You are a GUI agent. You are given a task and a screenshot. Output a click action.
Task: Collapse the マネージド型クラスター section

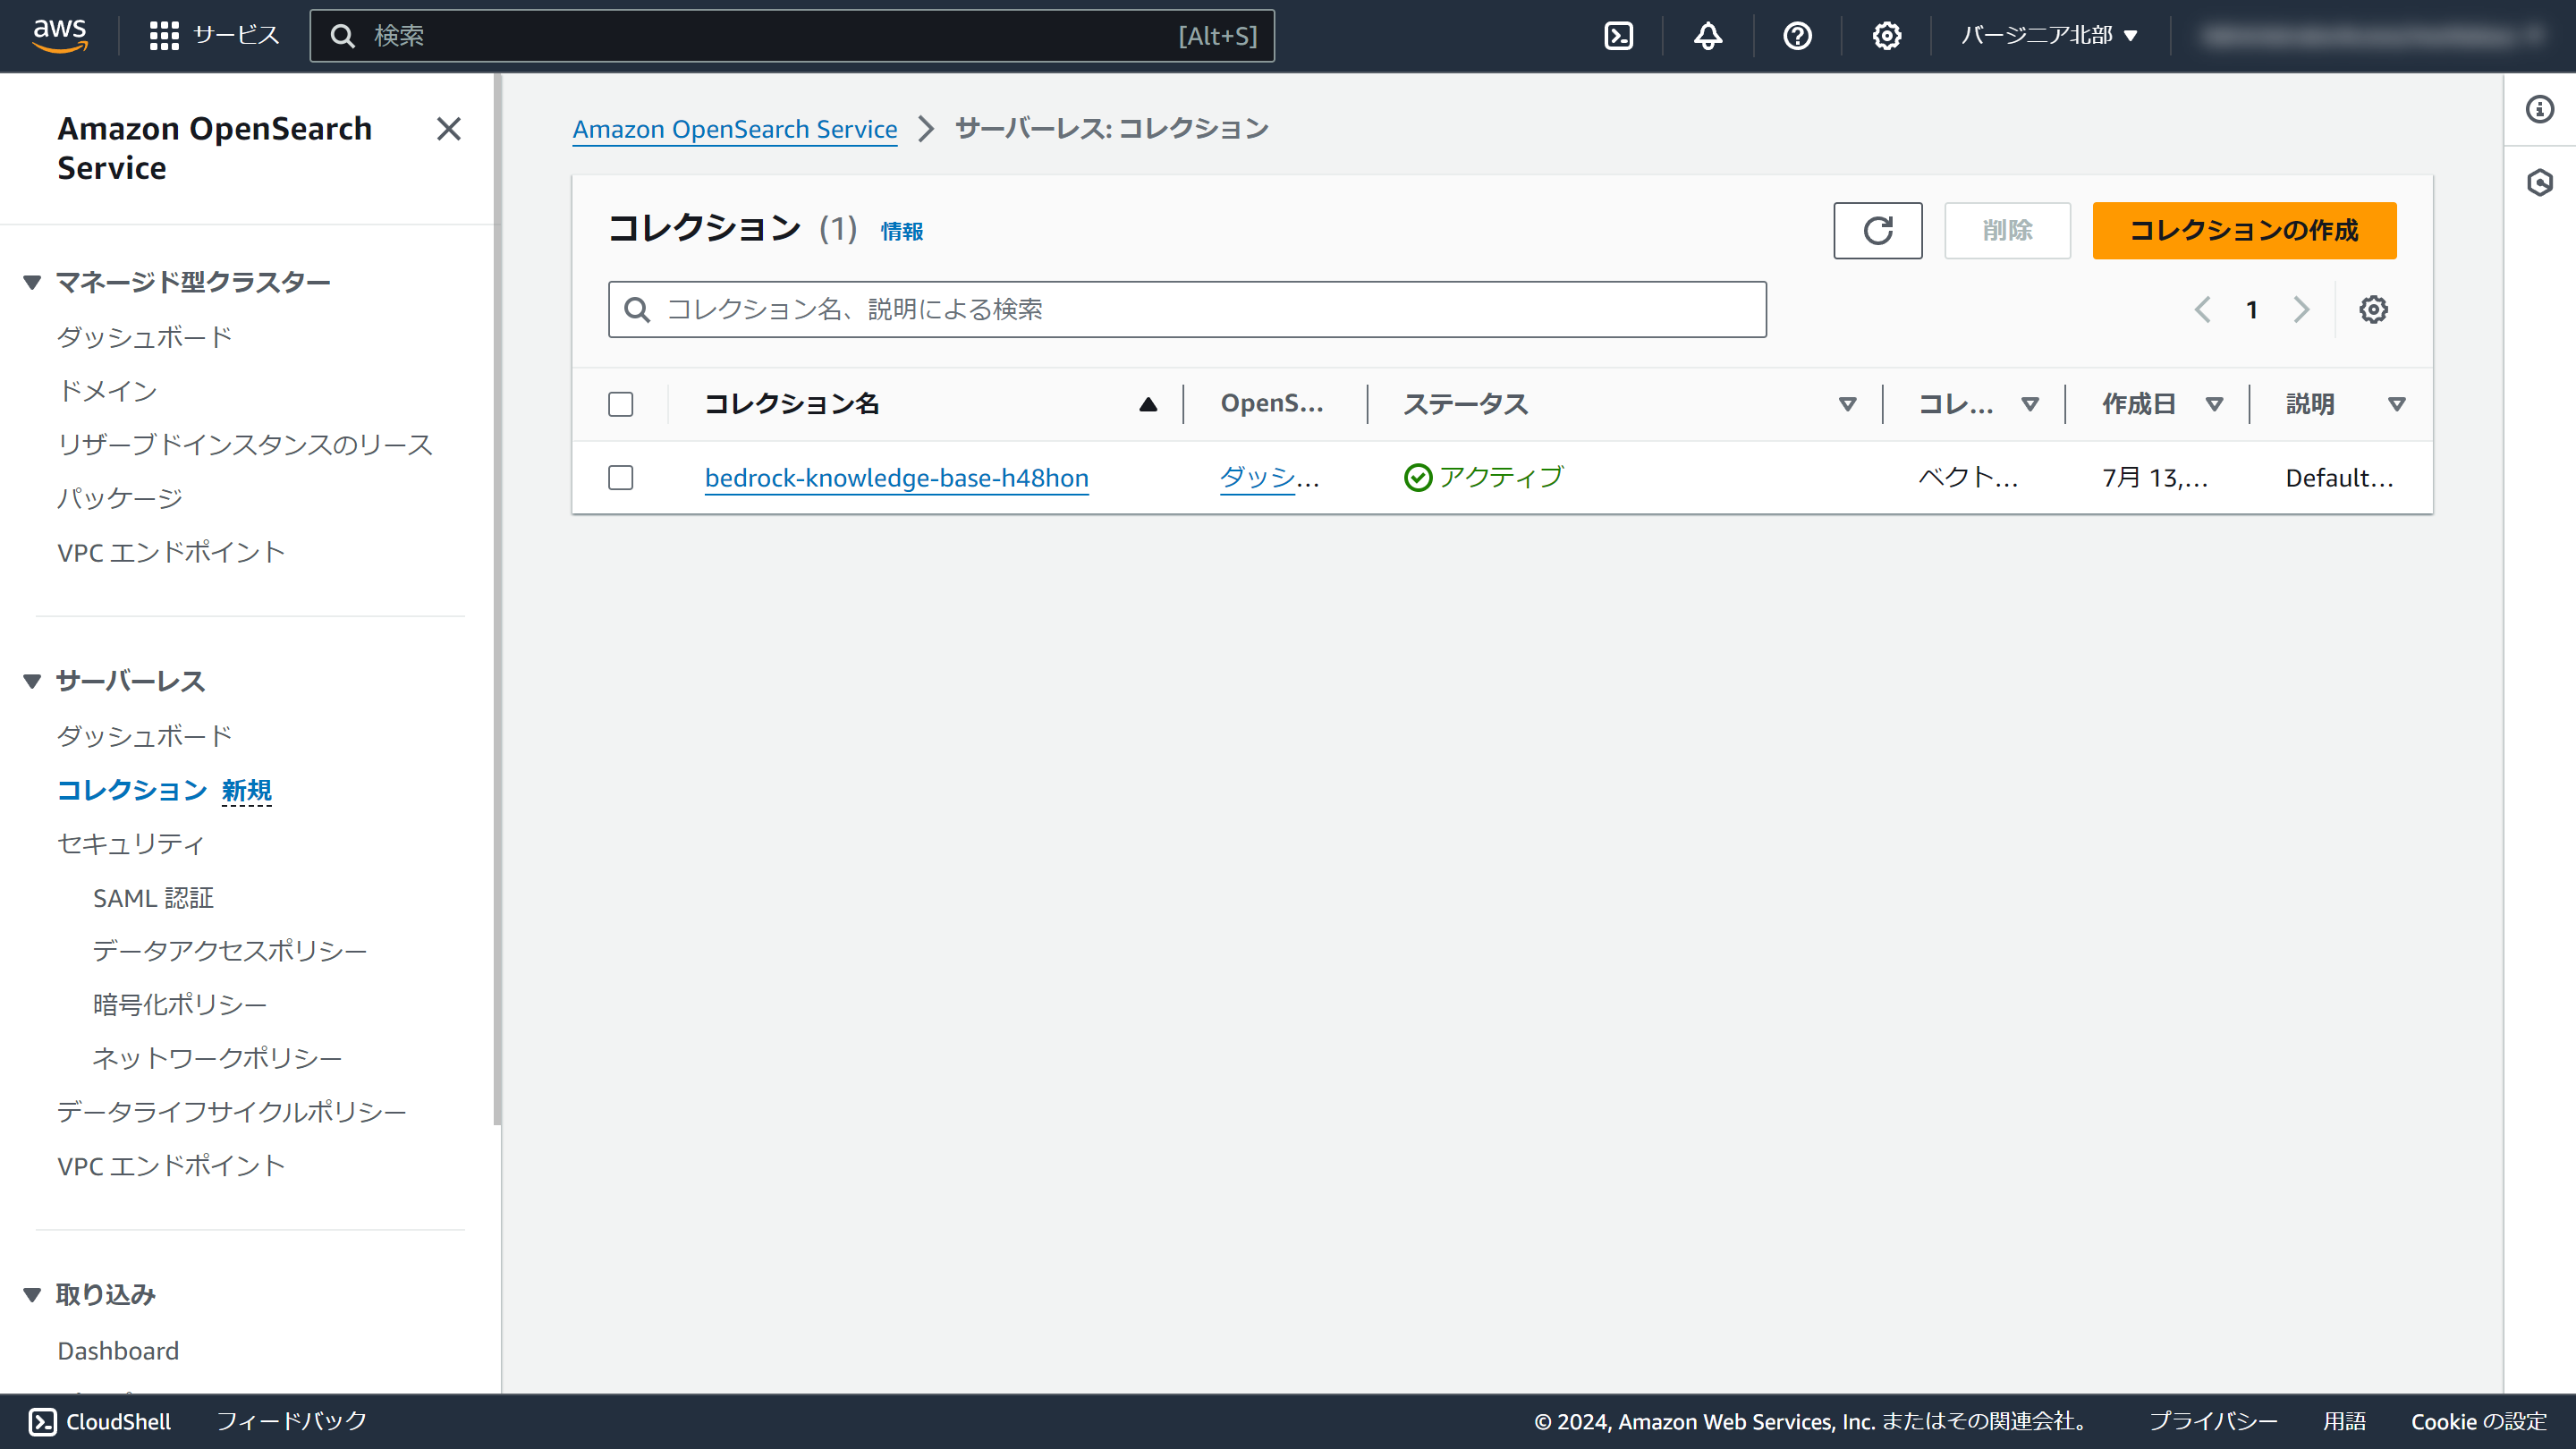(32, 283)
